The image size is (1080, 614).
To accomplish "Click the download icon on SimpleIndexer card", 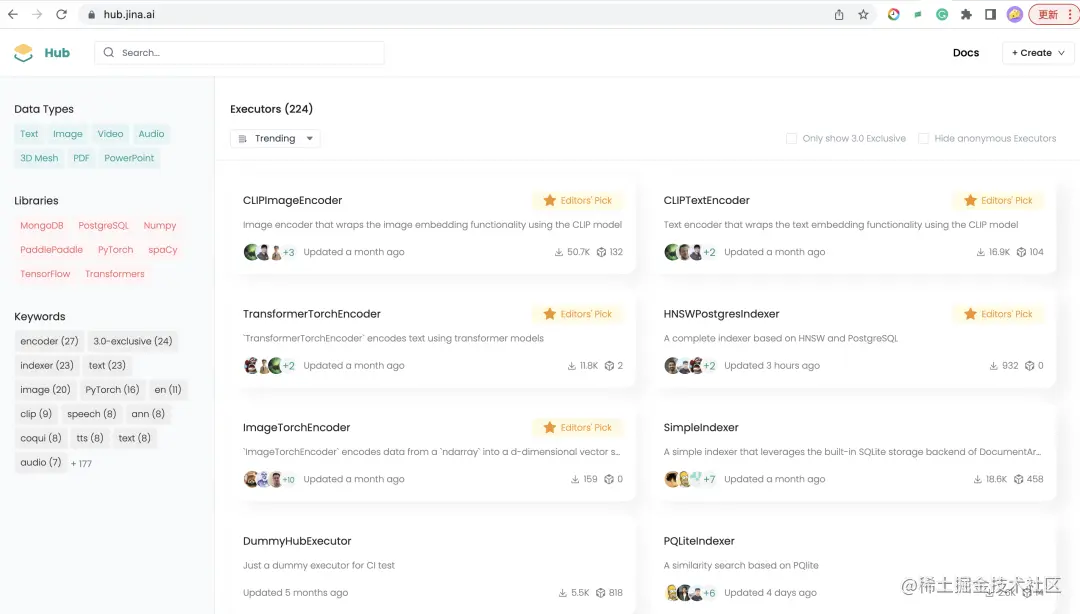I will (977, 480).
